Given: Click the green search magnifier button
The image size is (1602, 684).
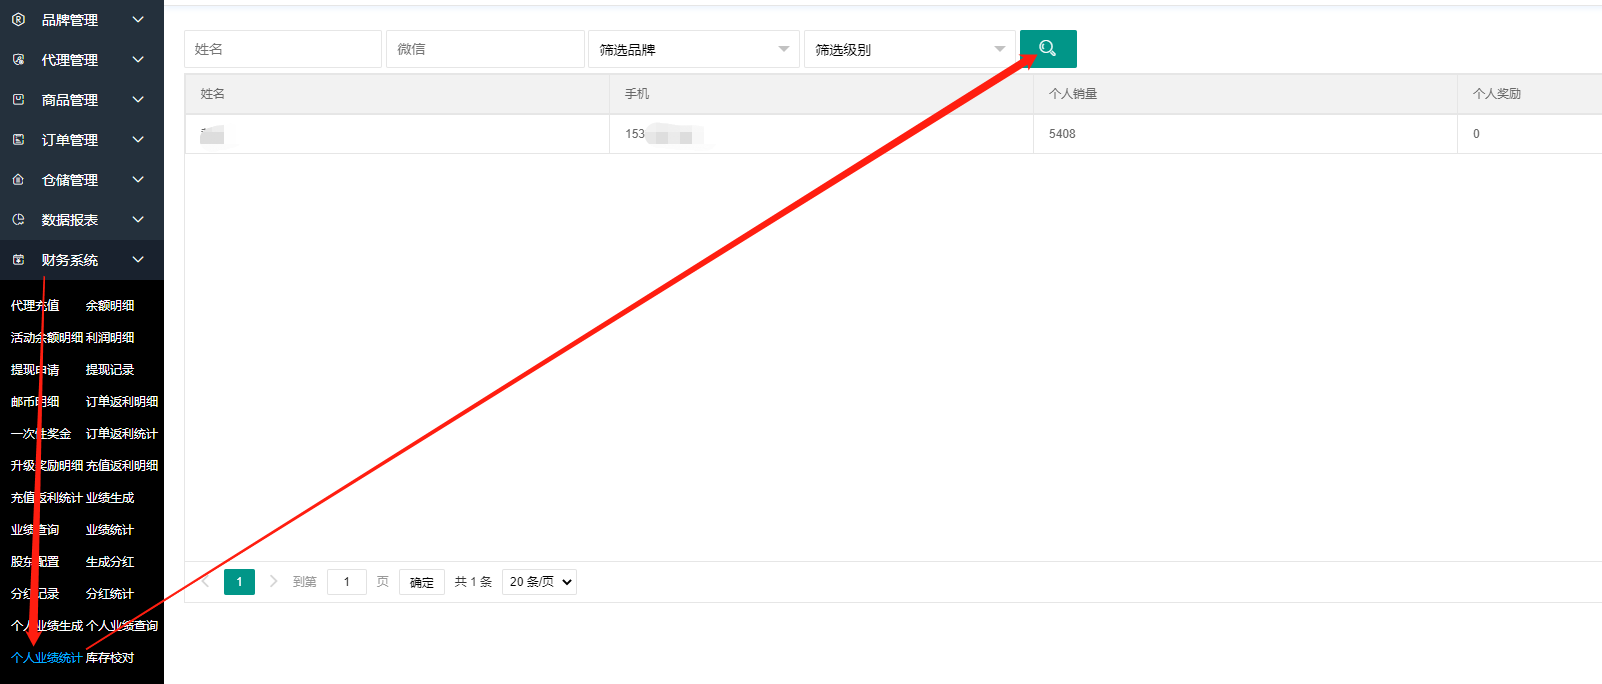Looking at the screenshot, I should [x=1048, y=49].
